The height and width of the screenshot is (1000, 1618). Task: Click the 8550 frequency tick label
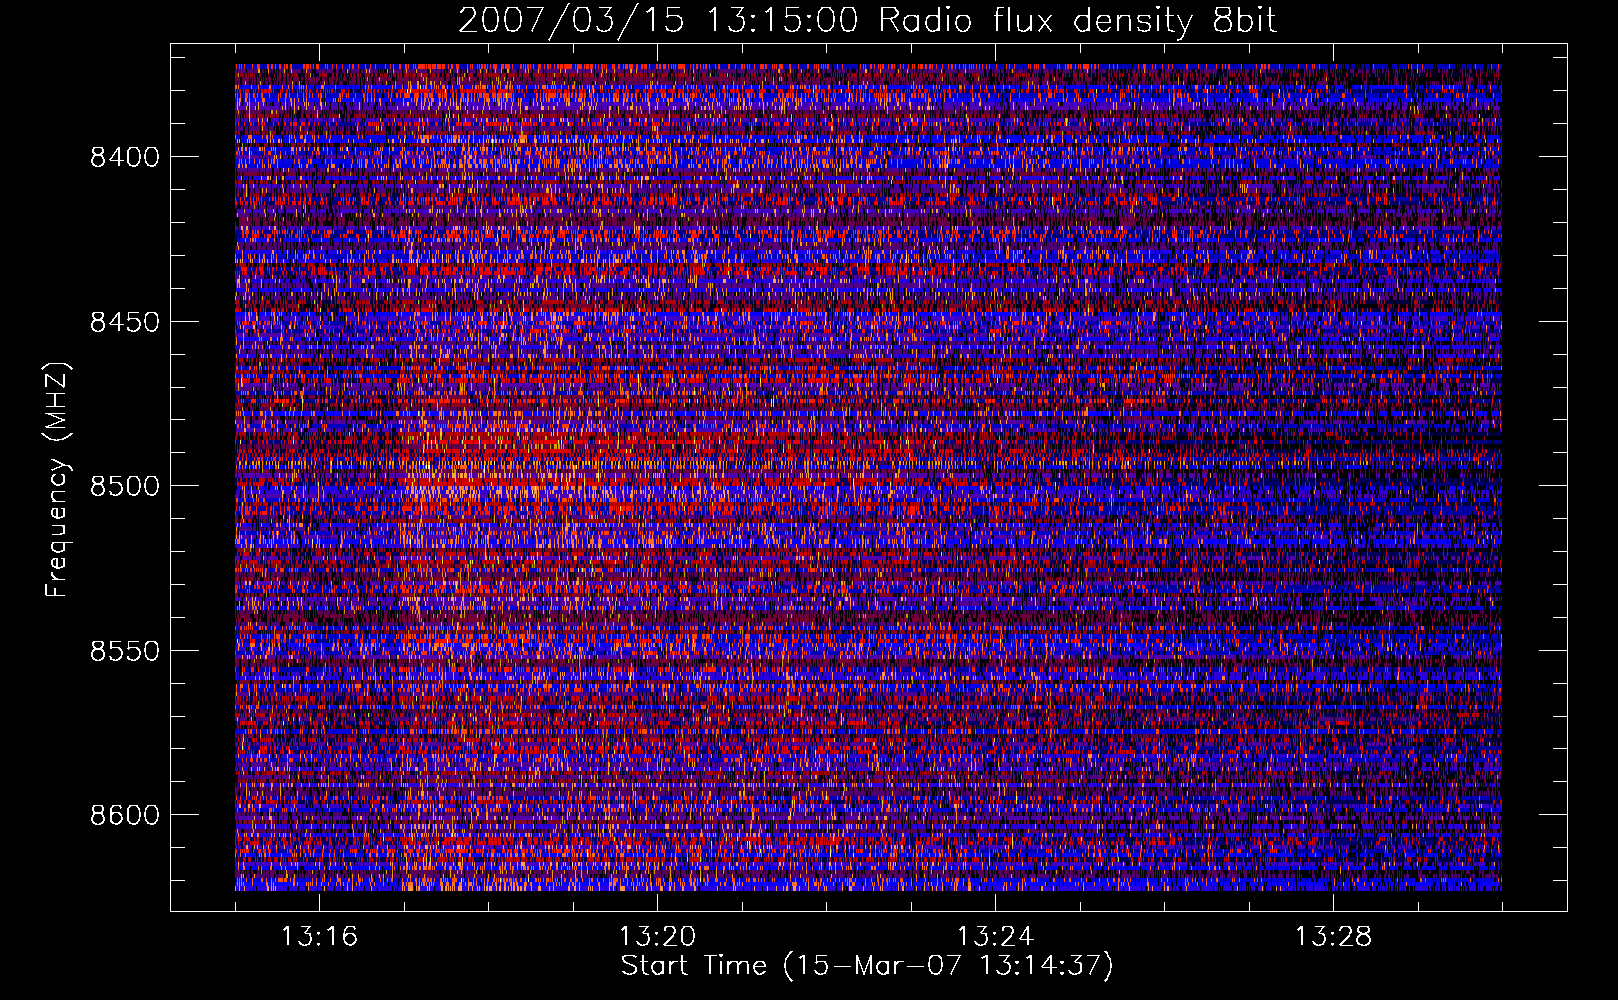[x=125, y=651]
